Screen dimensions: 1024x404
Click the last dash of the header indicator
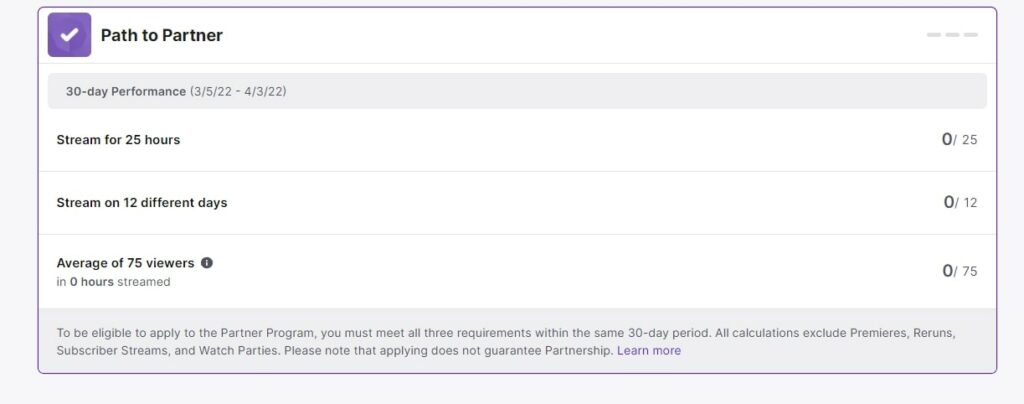tap(971, 35)
